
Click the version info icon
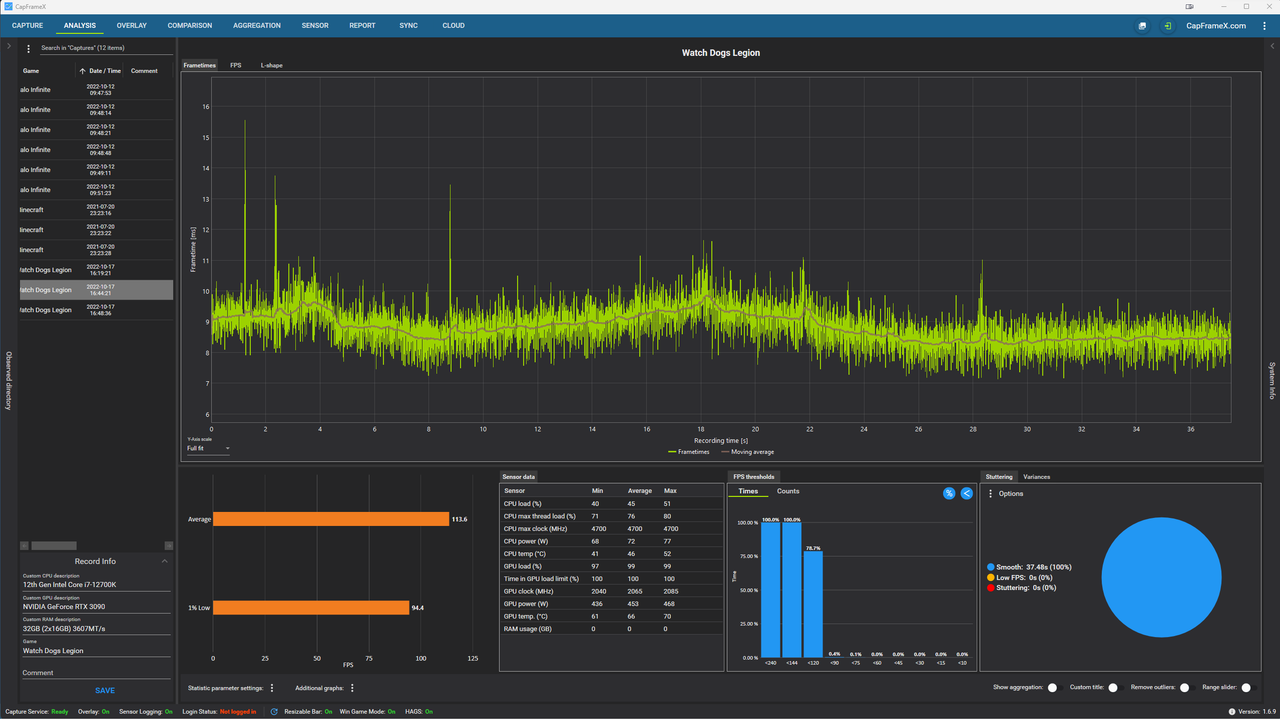1232,712
